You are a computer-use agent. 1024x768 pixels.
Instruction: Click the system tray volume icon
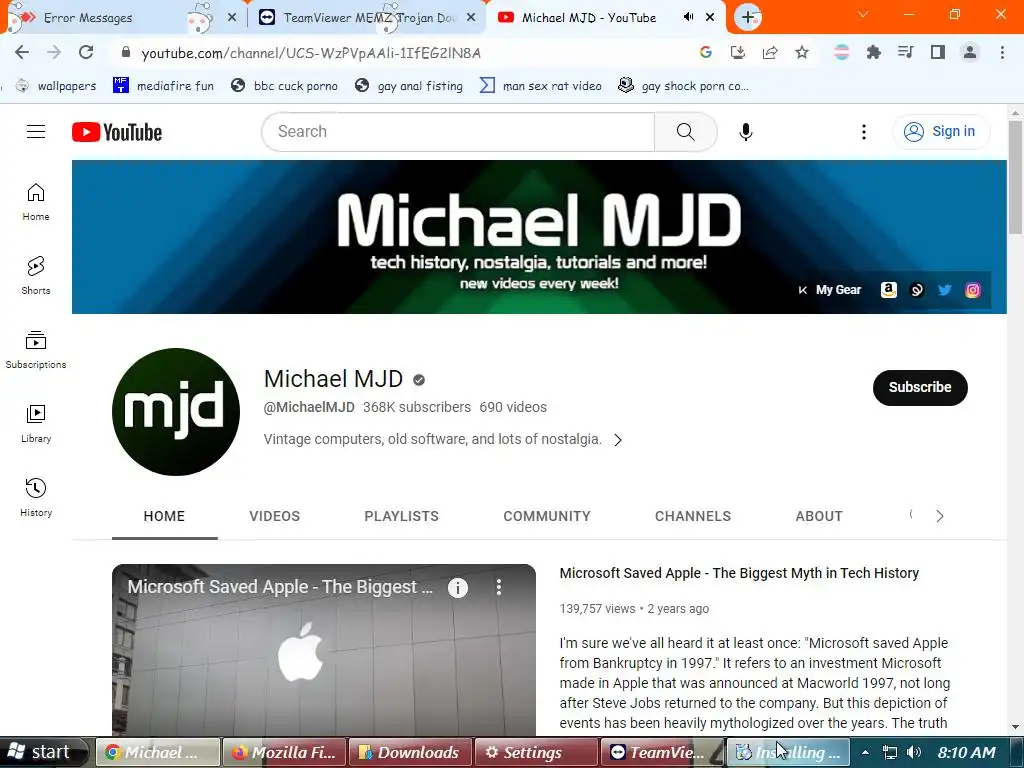tap(914, 752)
